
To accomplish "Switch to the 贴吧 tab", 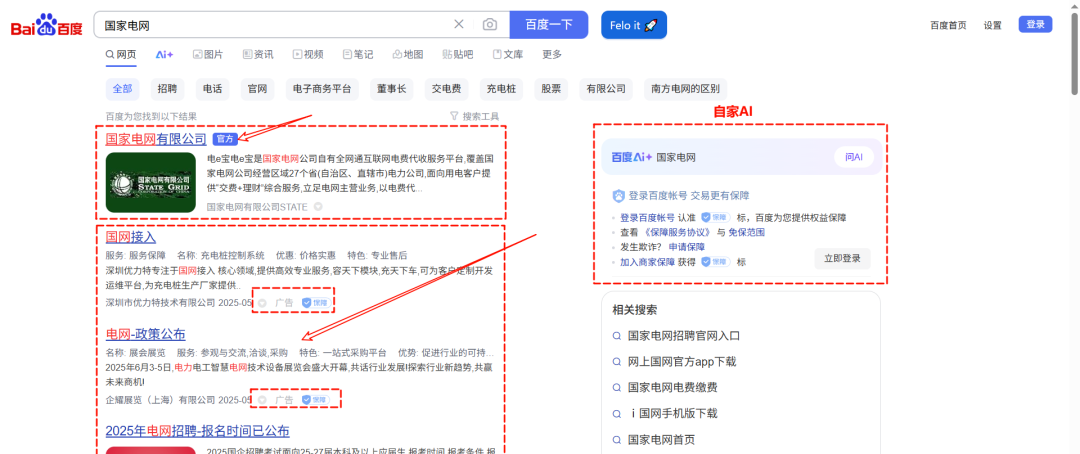I will (458, 54).
